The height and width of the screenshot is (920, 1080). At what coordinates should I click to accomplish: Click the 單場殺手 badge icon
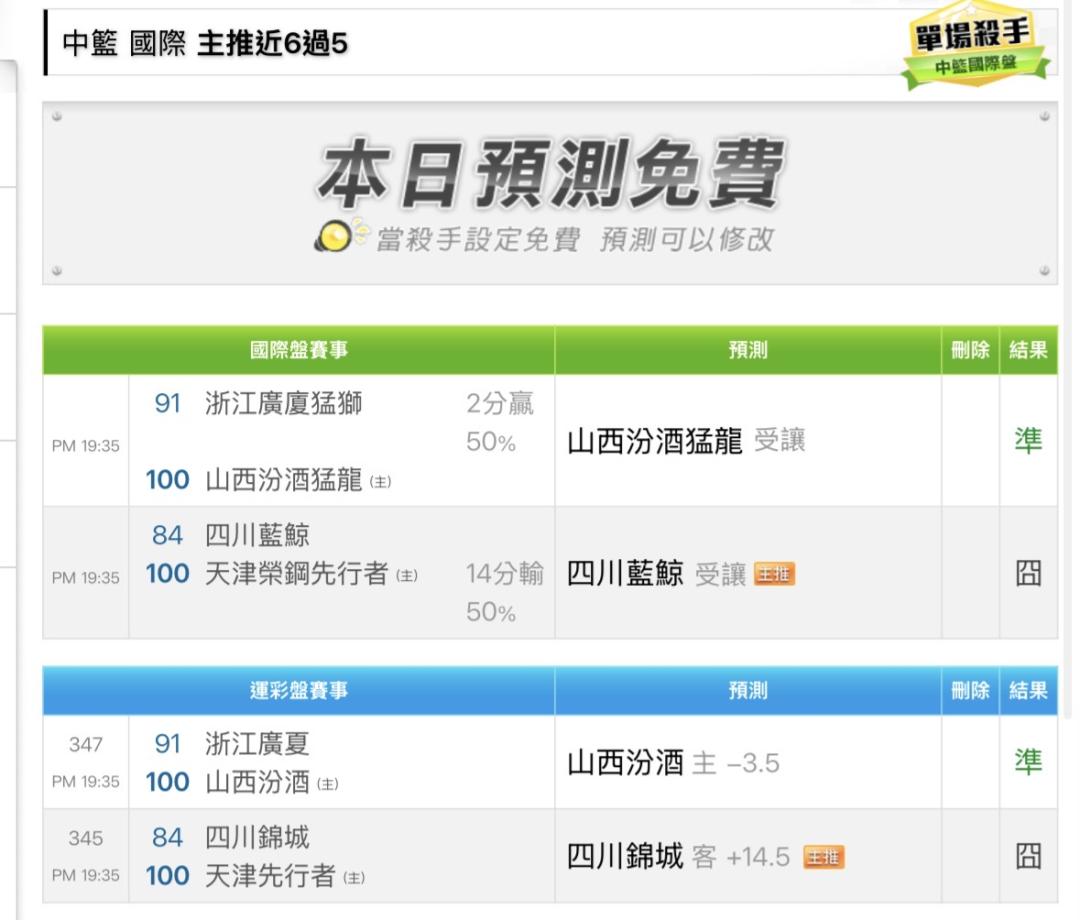975,47
